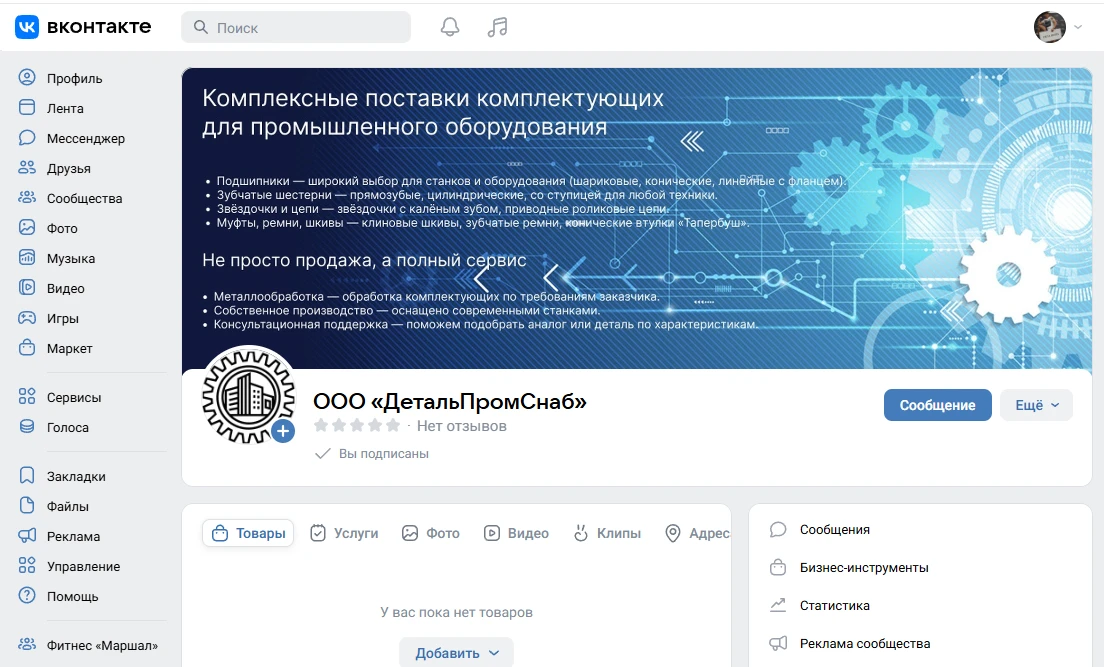Click the Статистика chart icon
The height and width of the screenshot is (667, 1104).
tap(777, 605)
